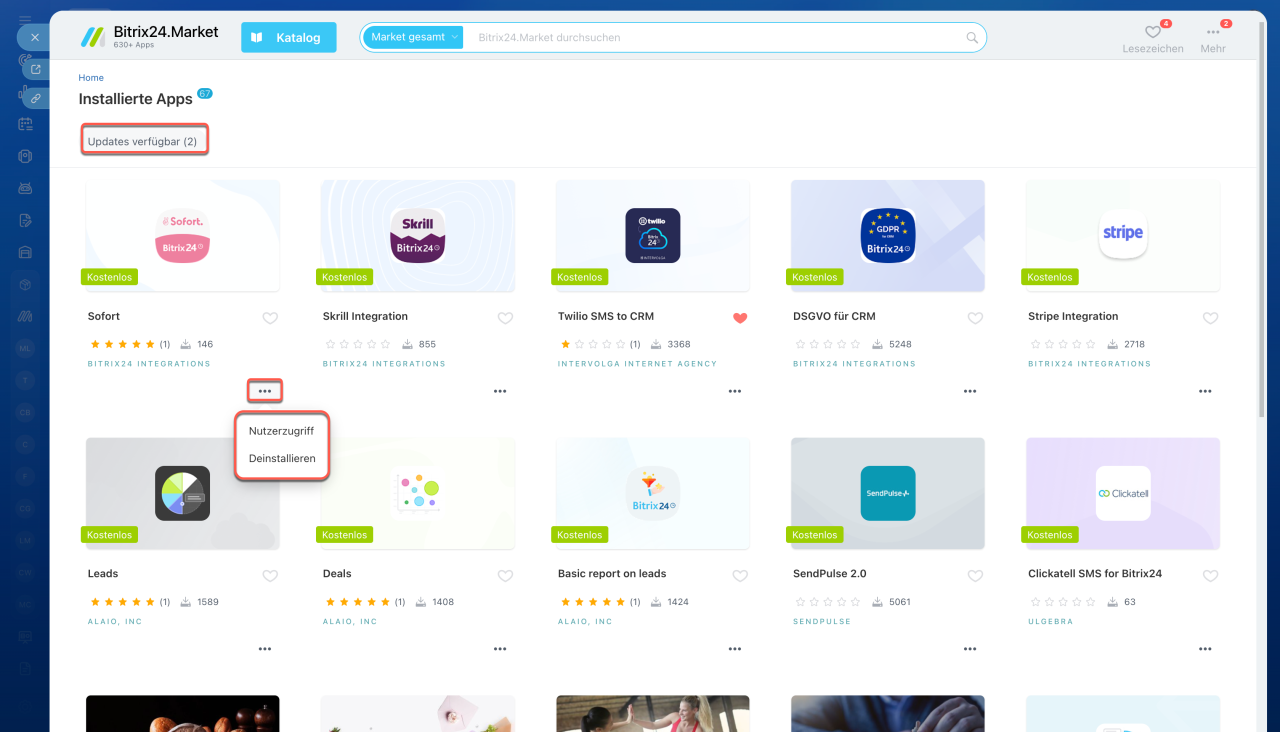Click the search magnifier icon

tap(972, 38)
